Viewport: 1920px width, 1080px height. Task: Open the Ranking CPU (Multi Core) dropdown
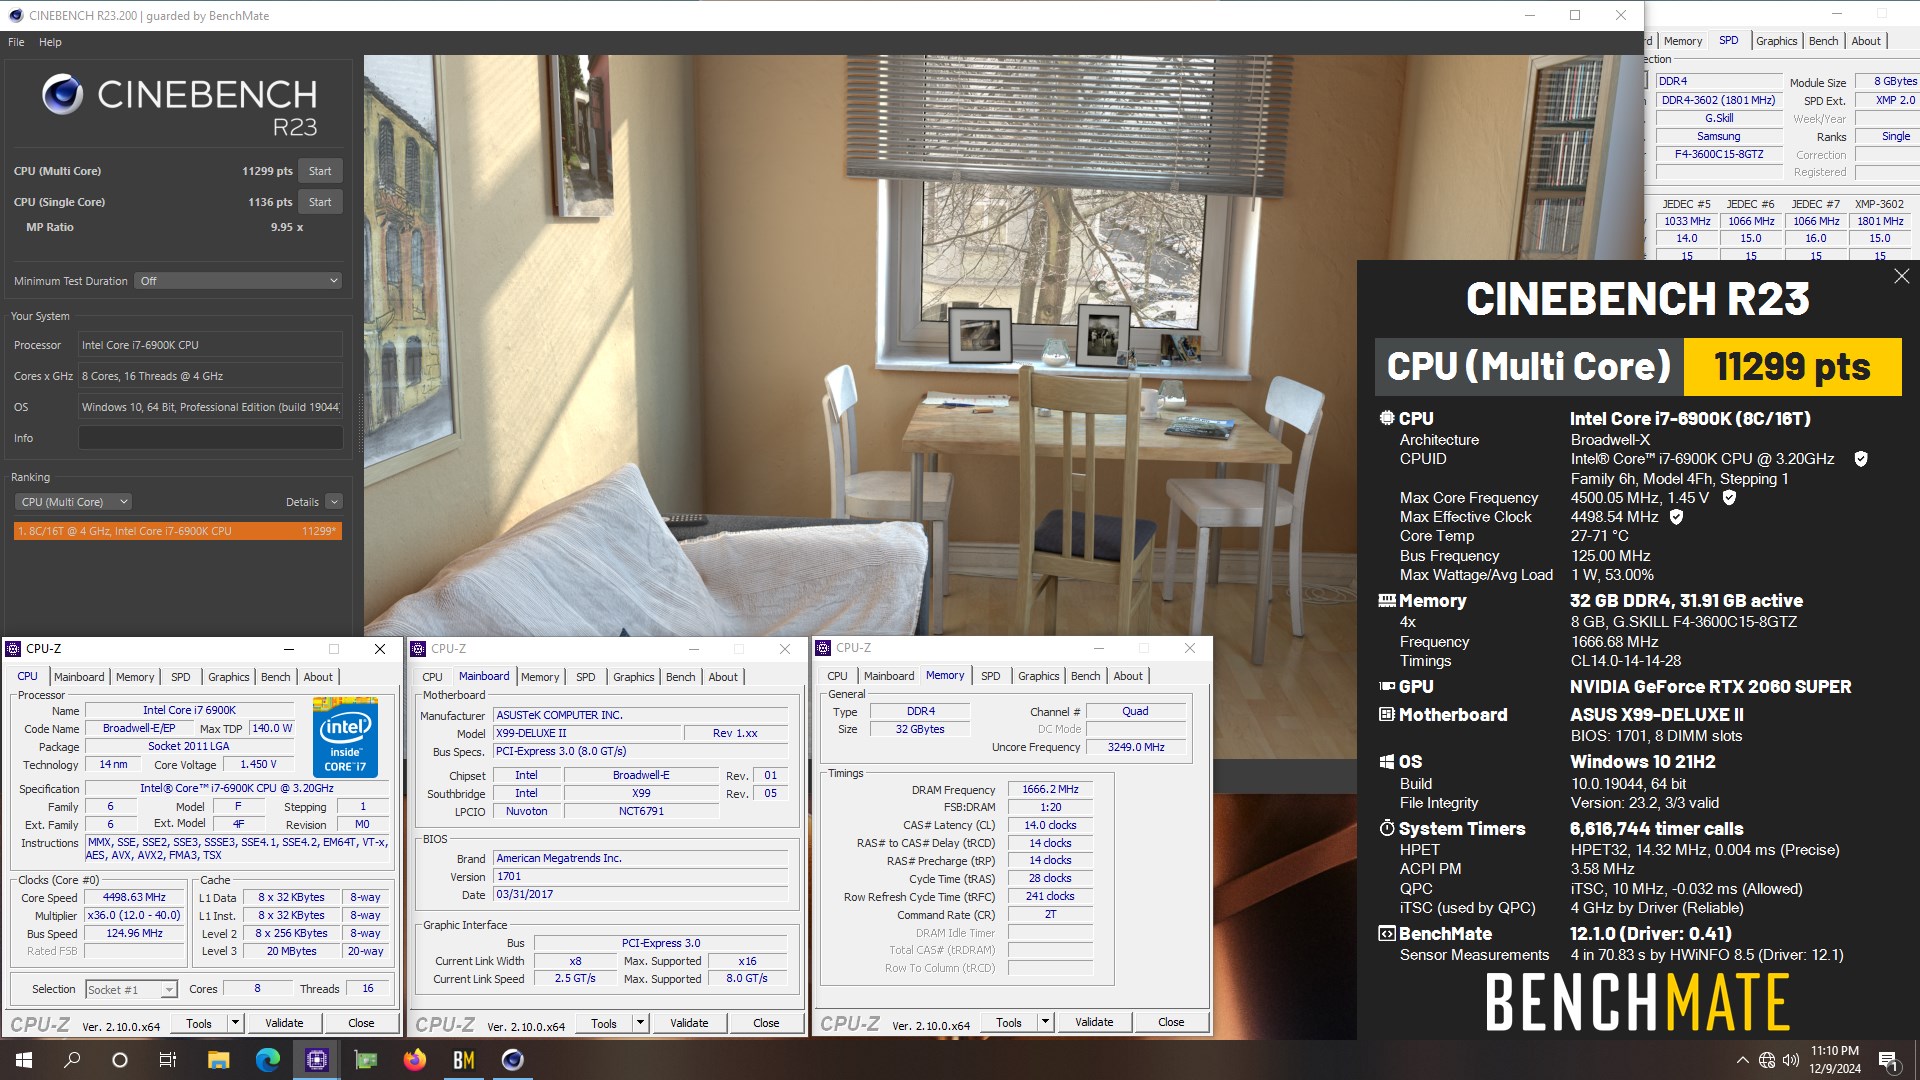(x=73, y=502)
